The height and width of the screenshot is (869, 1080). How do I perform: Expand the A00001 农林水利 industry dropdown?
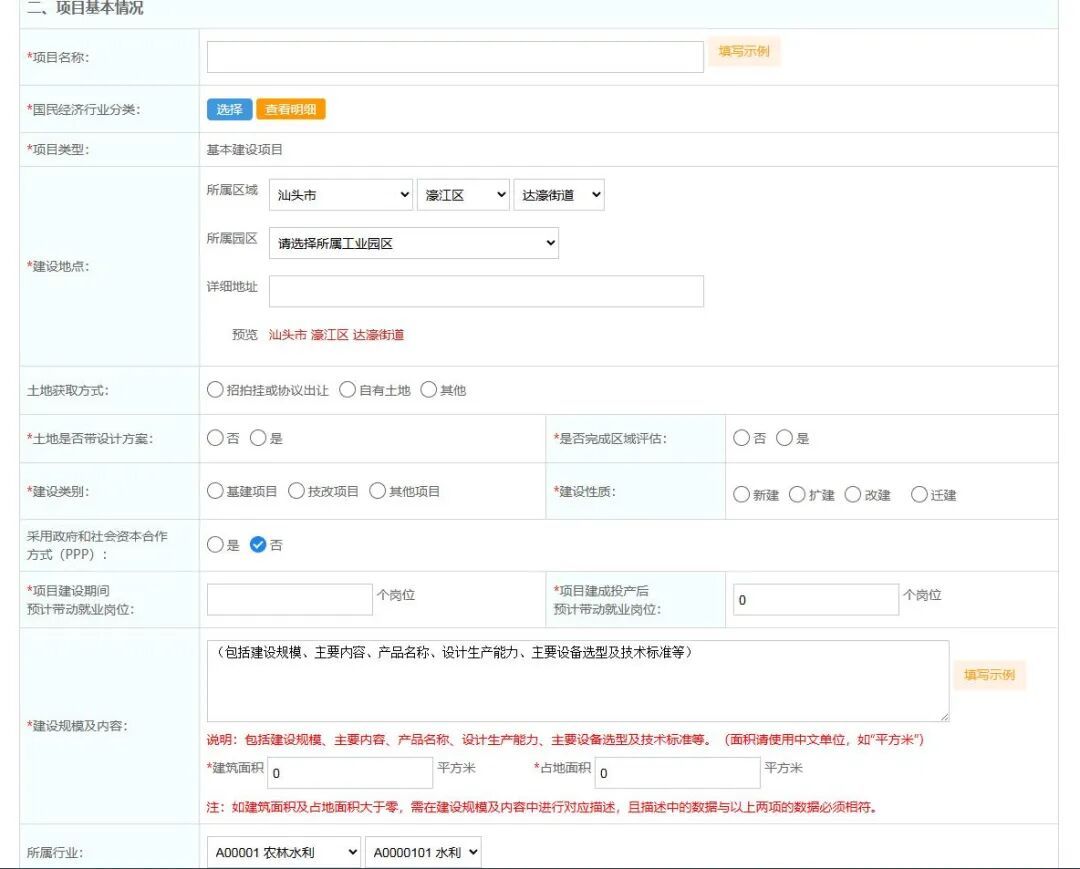(284, 852)
